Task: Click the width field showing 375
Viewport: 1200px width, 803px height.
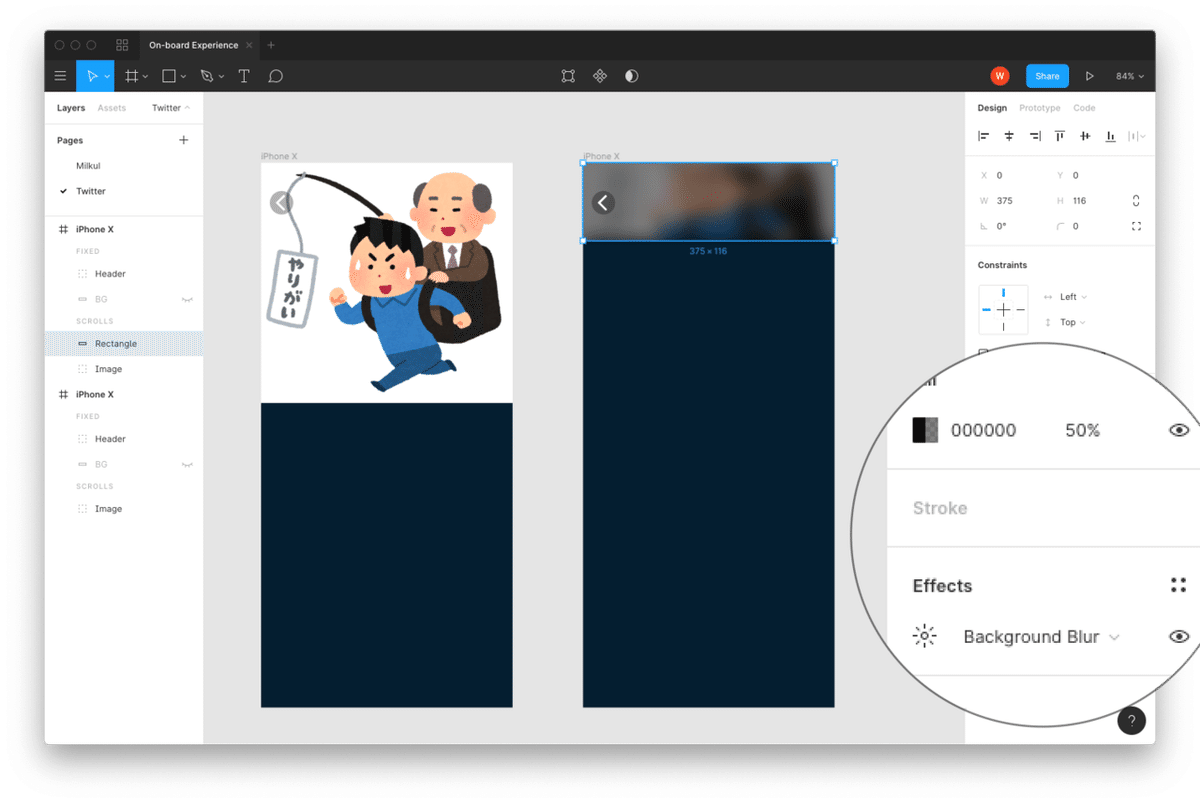Action: tap(1010, 201)
